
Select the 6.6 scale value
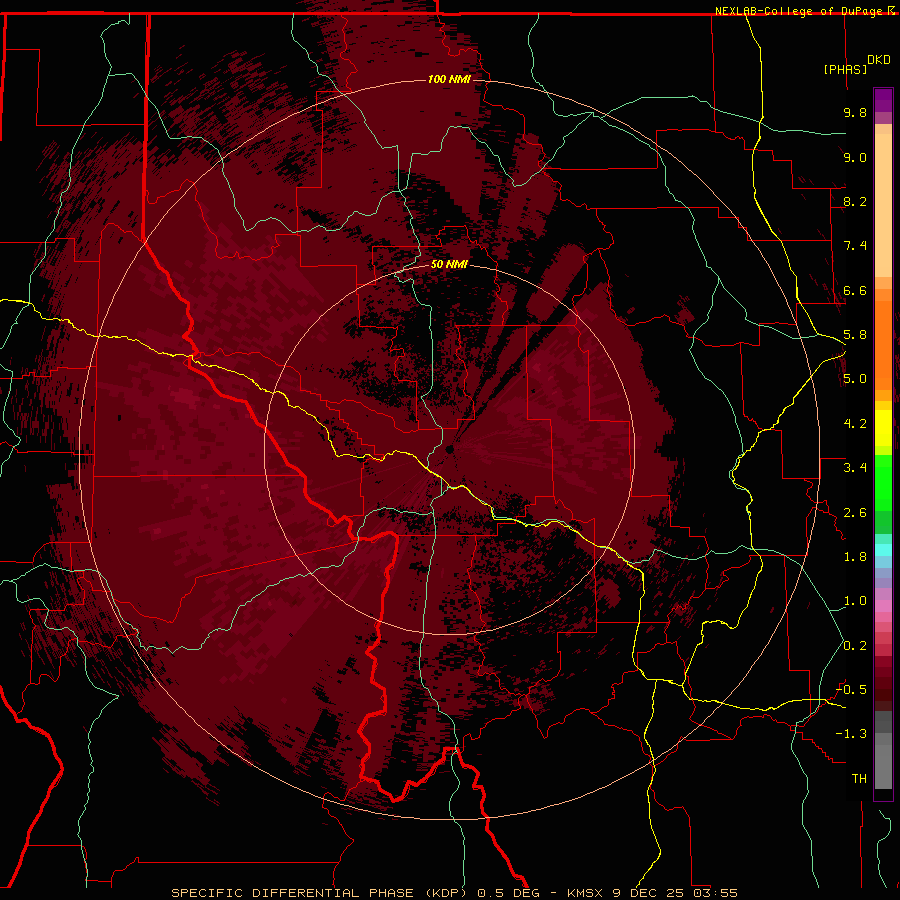[x=855, y=290]
